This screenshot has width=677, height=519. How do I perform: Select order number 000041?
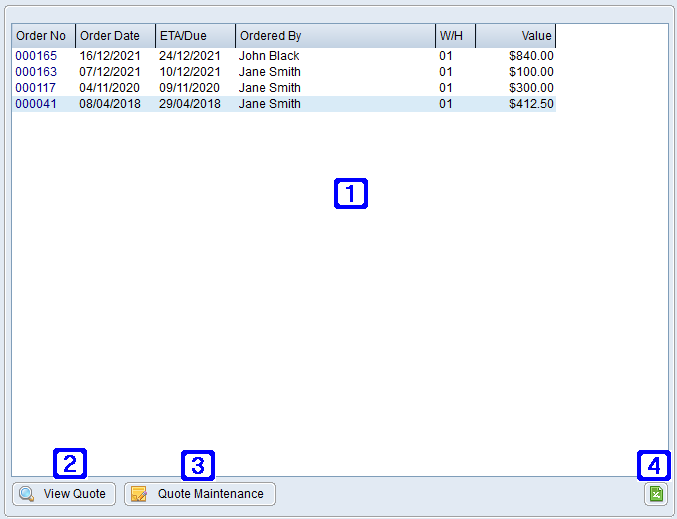click(x=35, y=104)
